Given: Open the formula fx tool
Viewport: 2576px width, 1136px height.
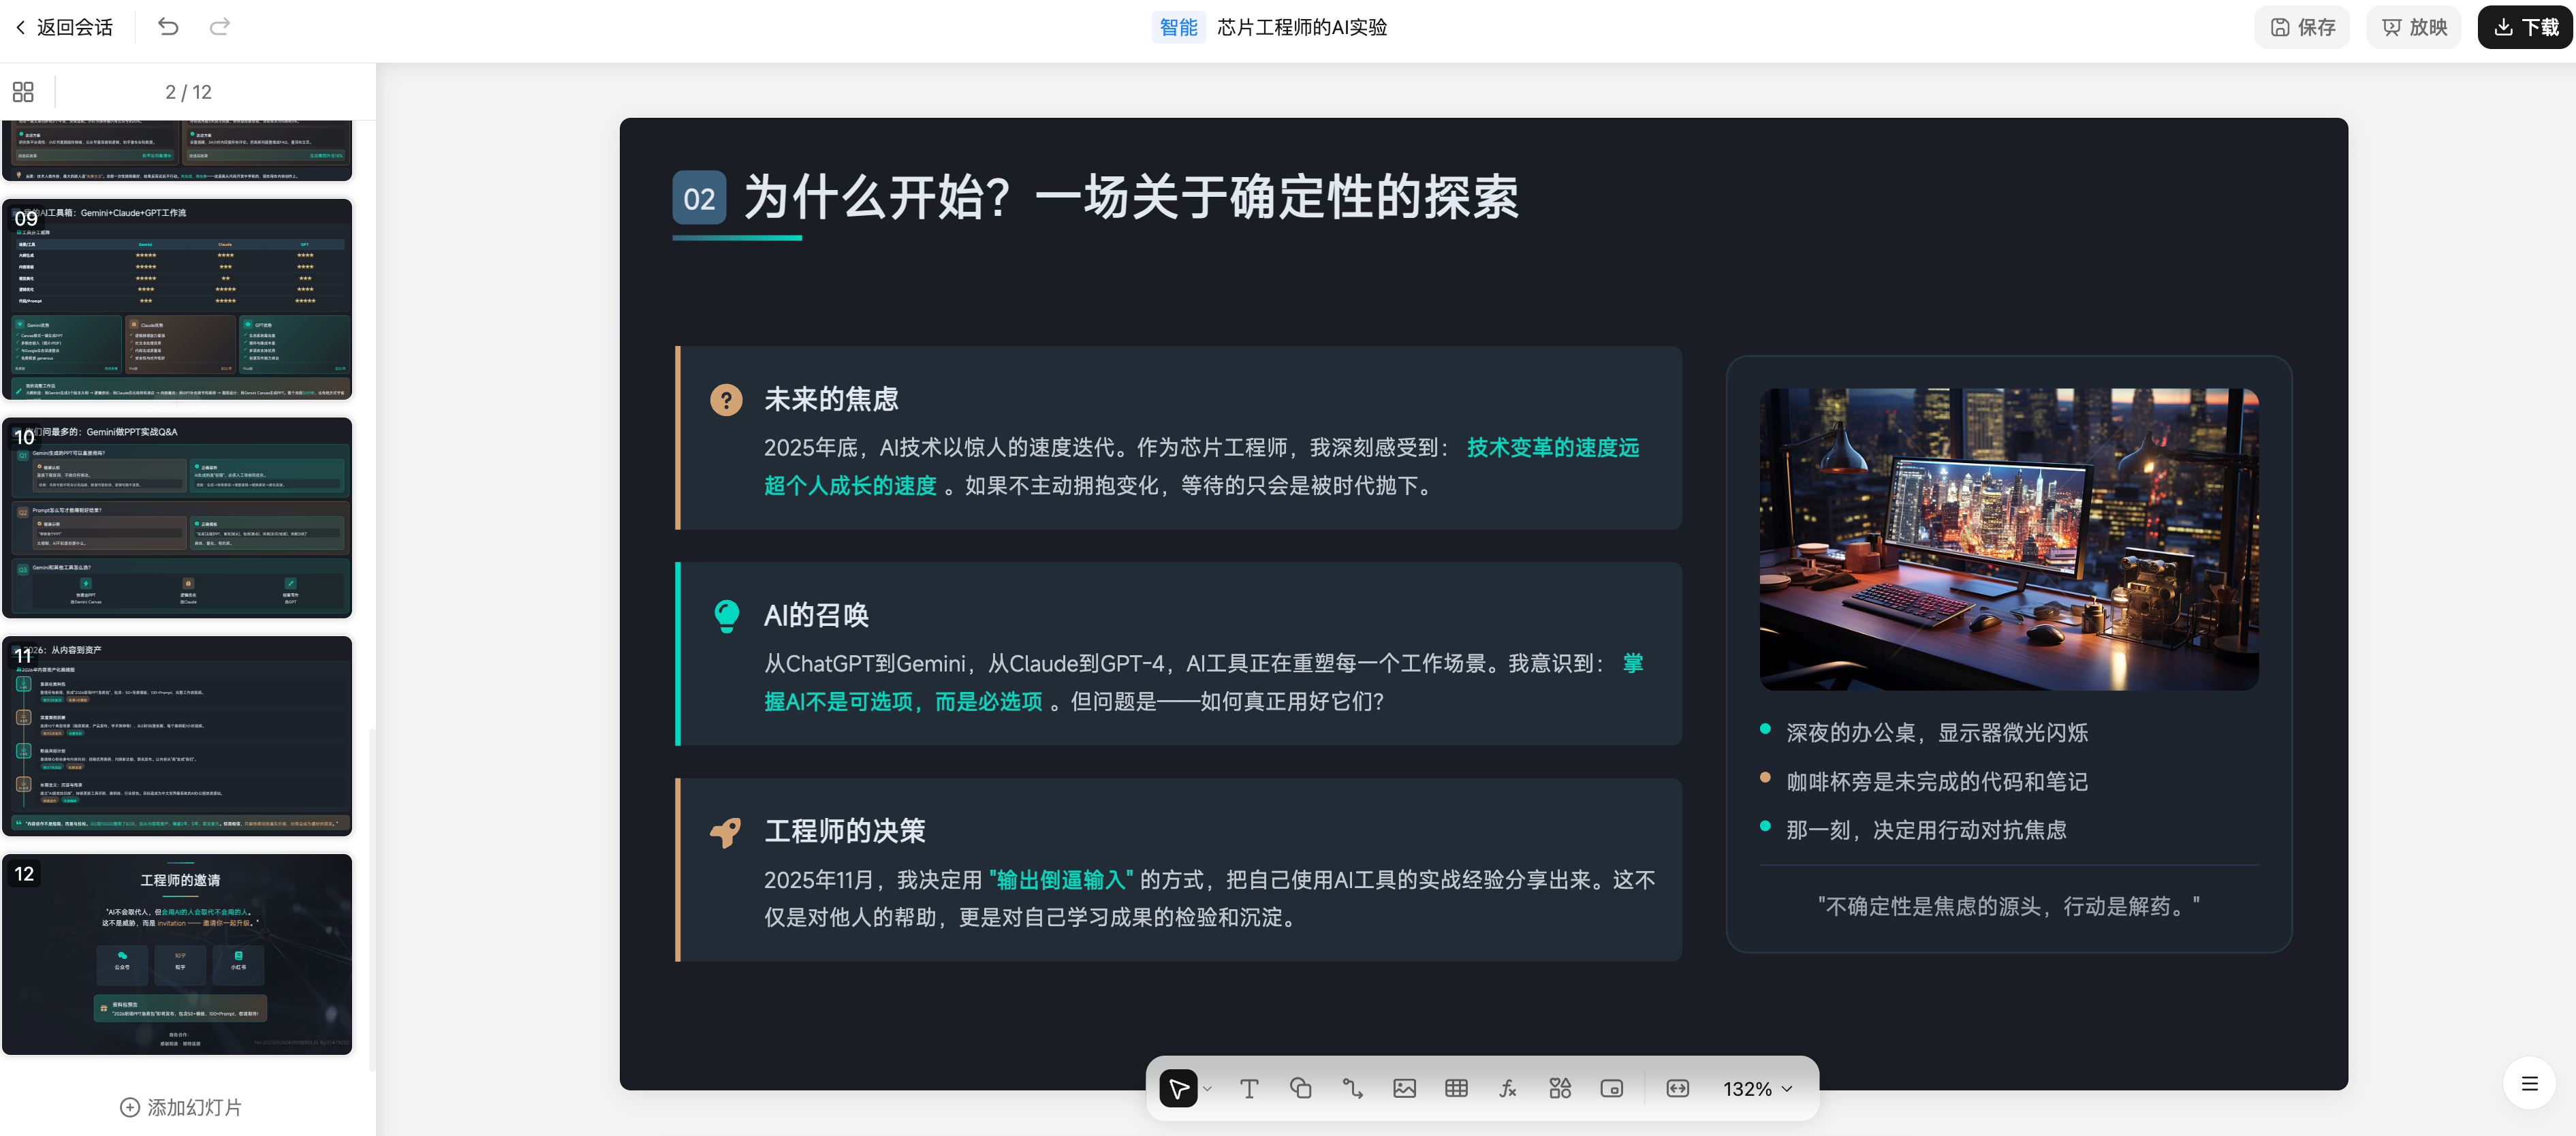Looking at the screenshot, I should click(x=1508, y=1088).
